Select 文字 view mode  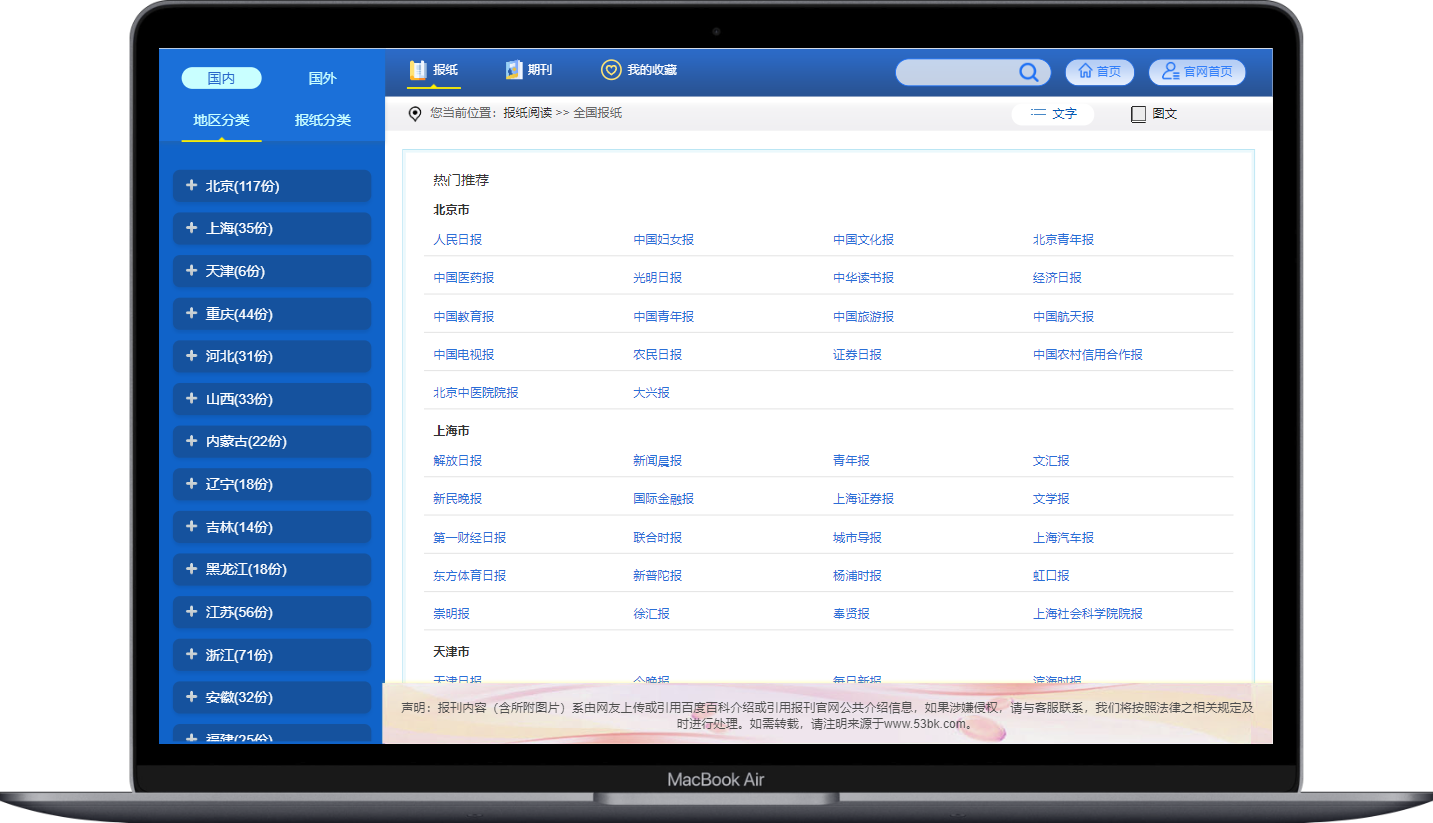(1053, 114)
